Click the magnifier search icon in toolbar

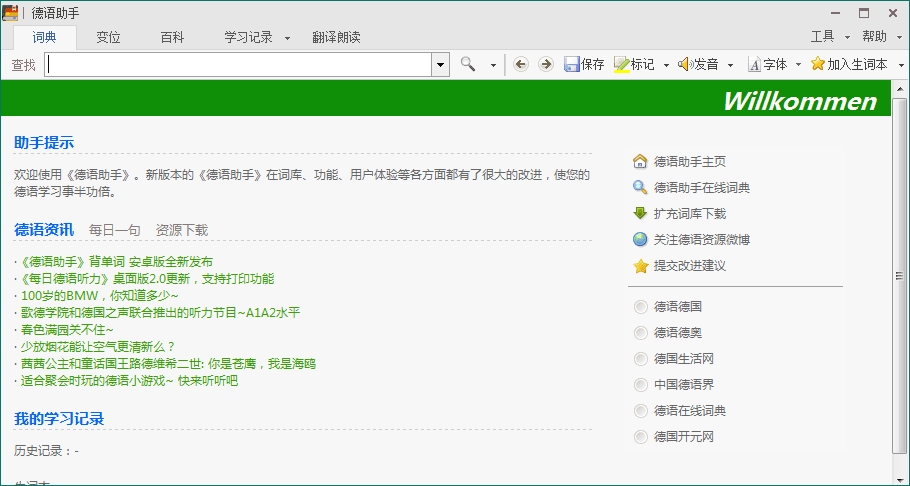coord(468,64)
